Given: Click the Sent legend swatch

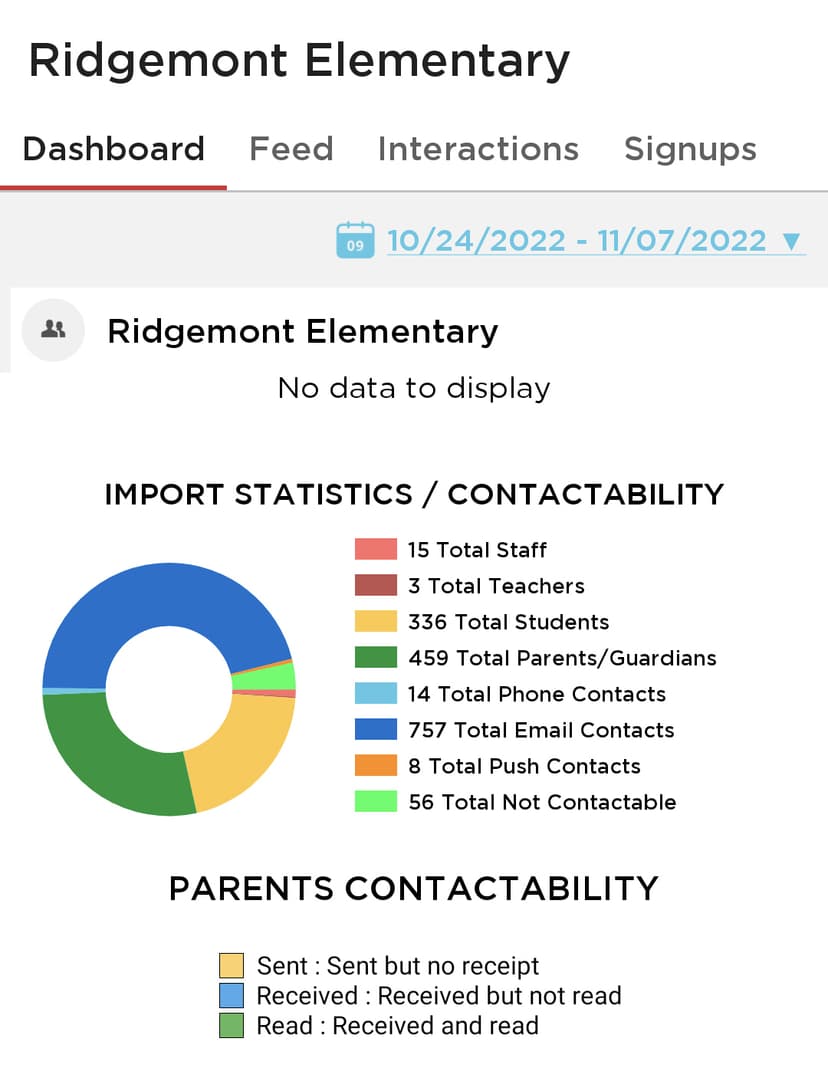Looking at the screenshot, I should (232, 966).
